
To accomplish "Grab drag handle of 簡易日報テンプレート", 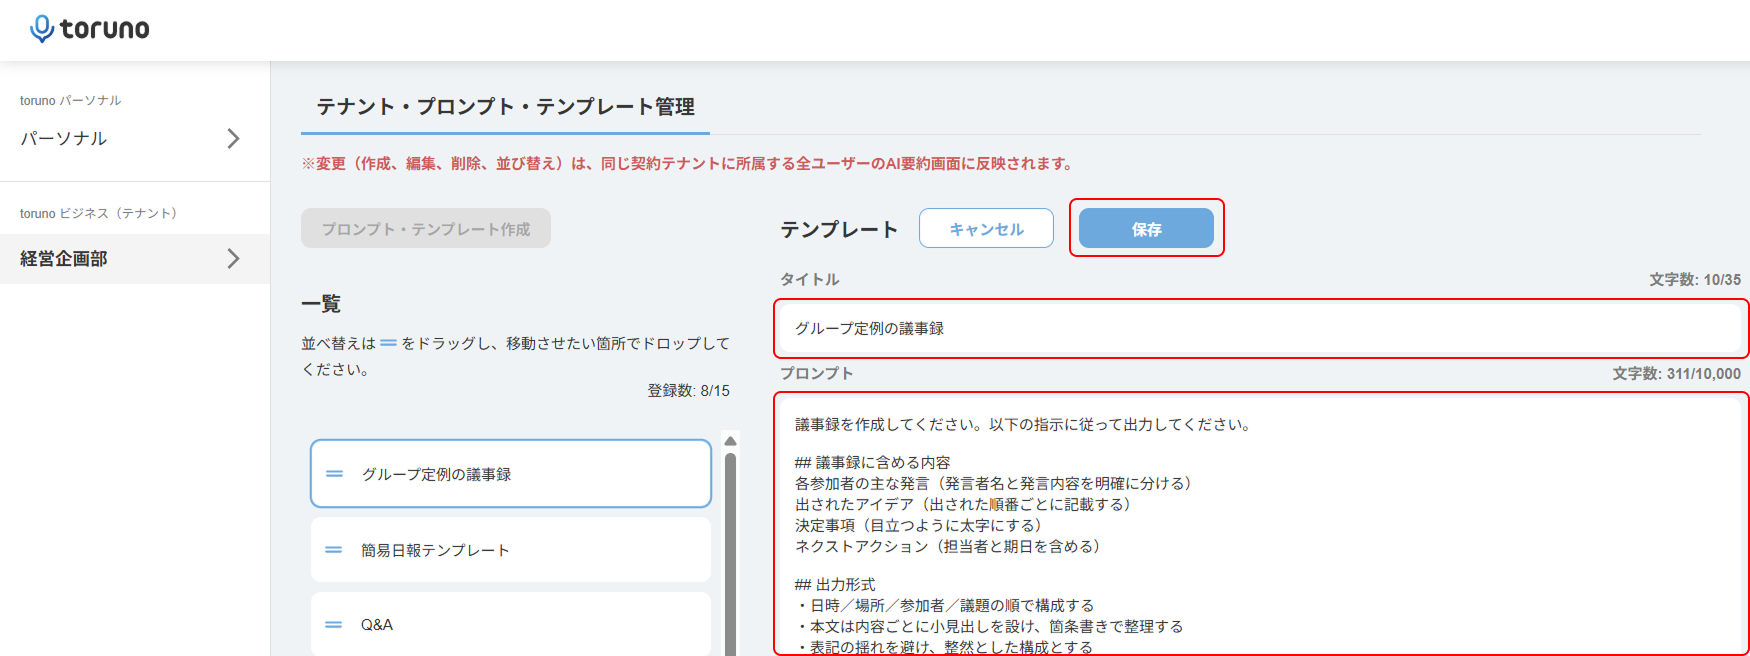I will [334, 550].
